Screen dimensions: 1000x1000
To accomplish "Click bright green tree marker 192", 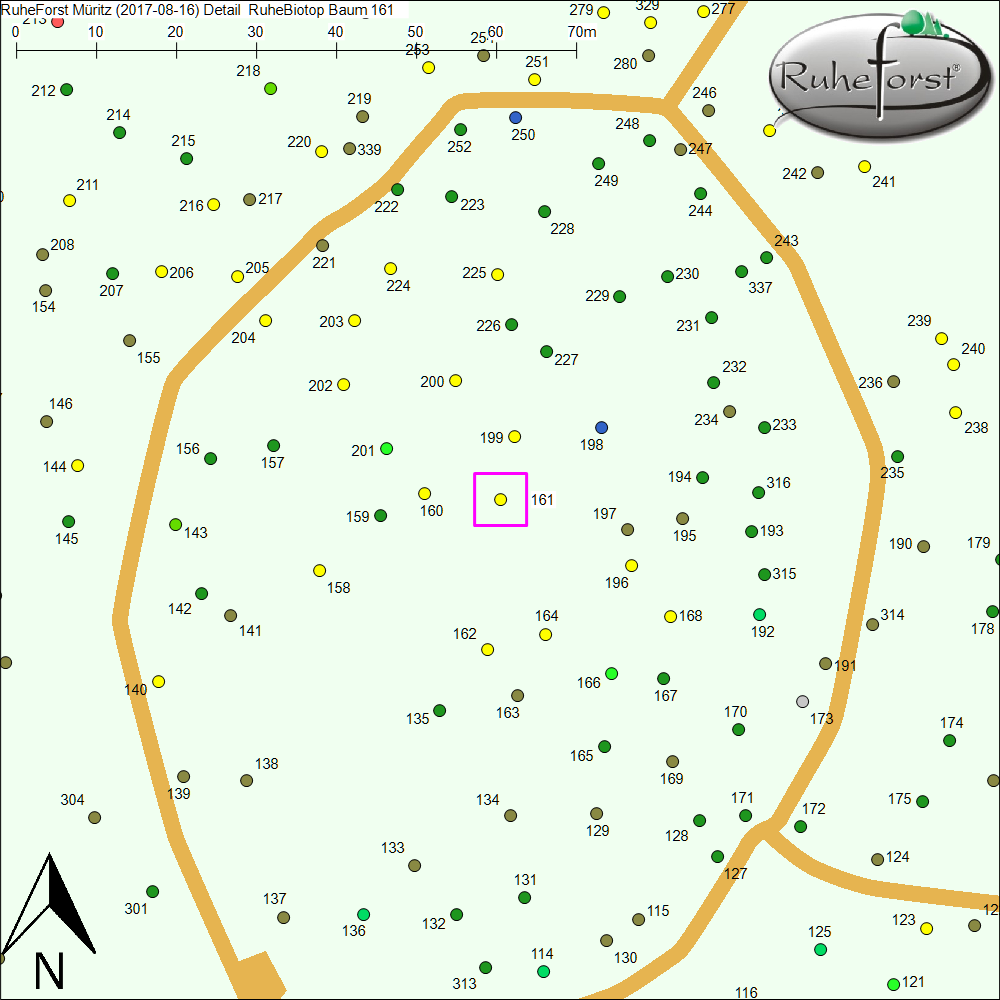I will point(759,614).
